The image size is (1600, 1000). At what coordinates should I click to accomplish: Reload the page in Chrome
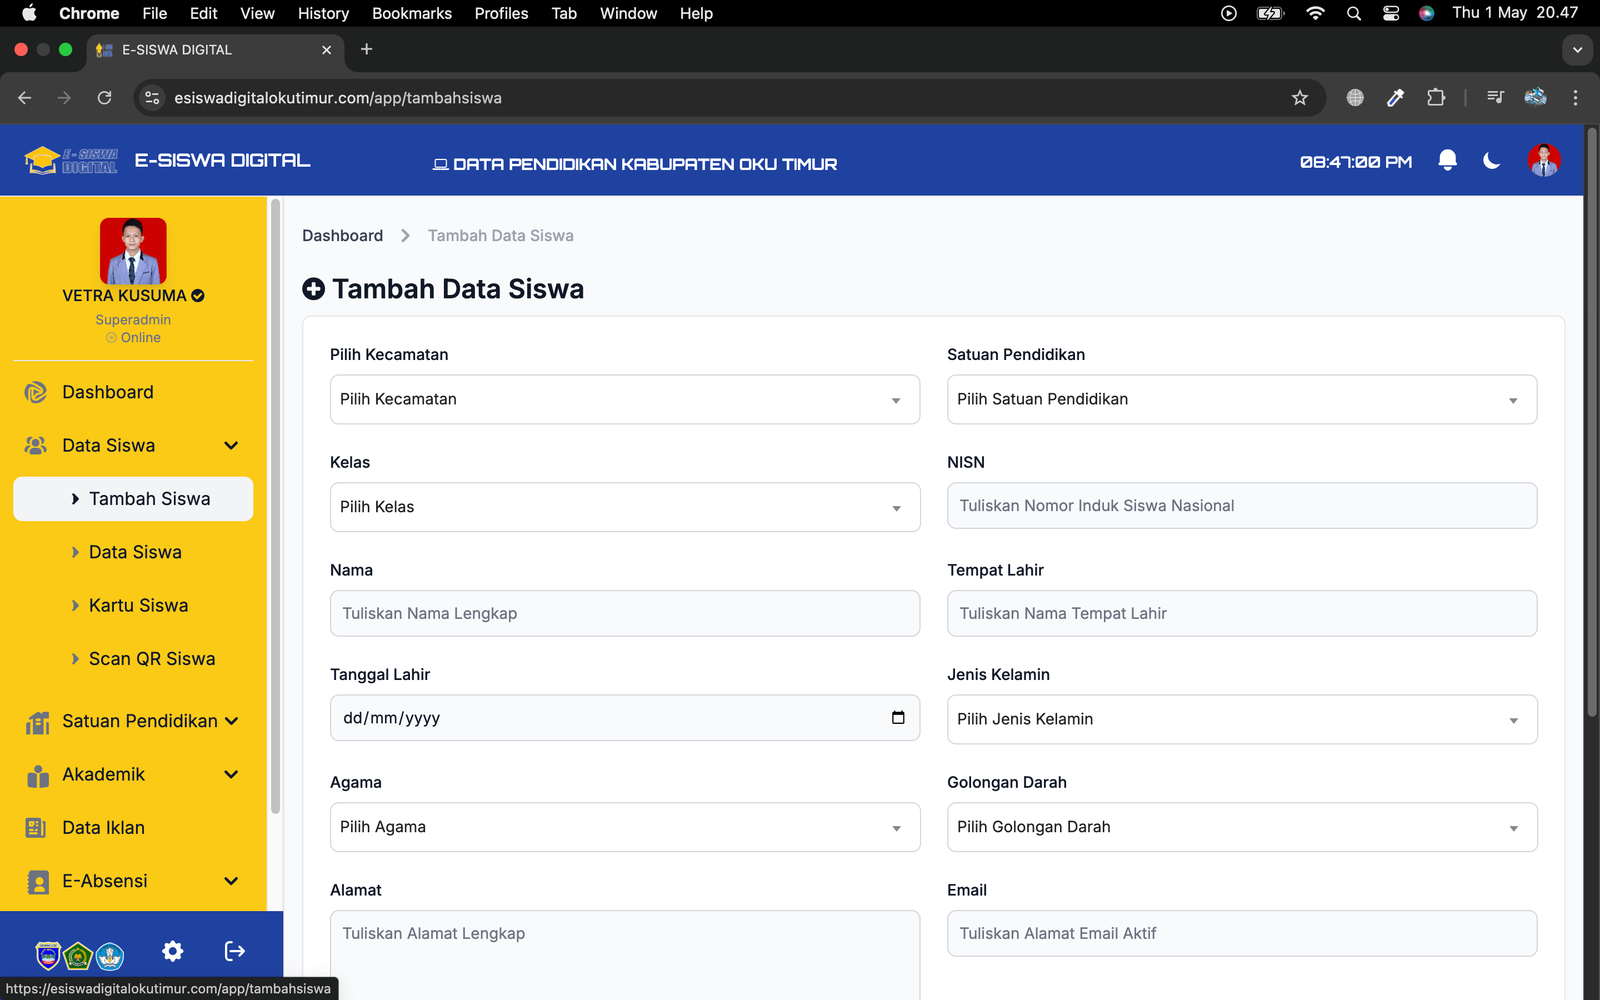(104, 98)
